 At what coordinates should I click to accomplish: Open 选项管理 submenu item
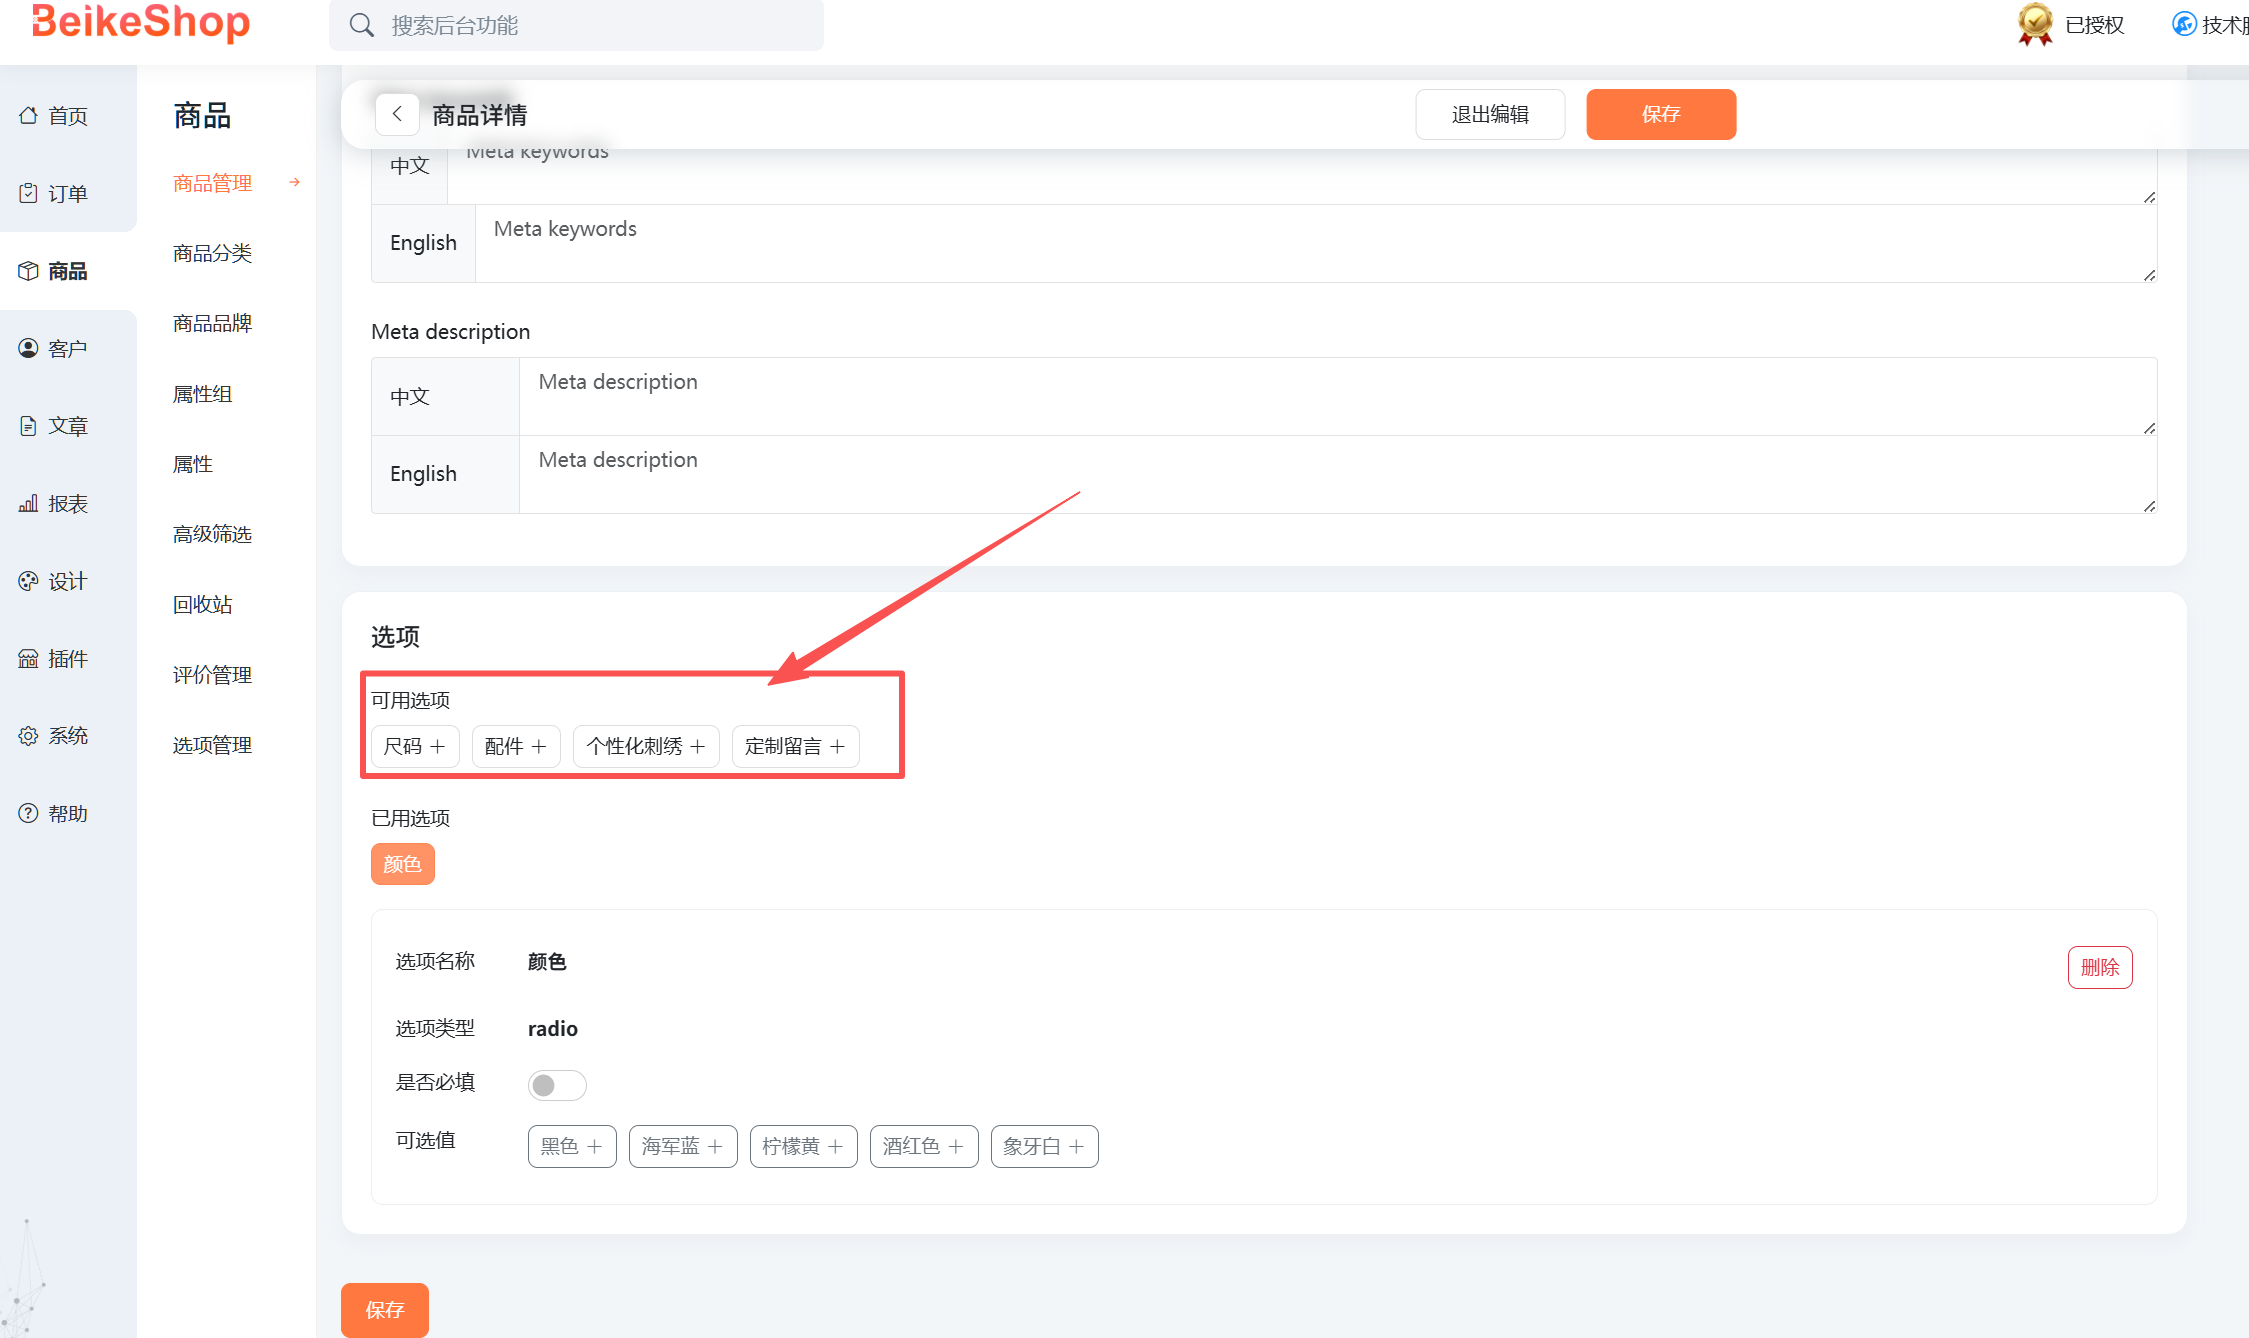(x=212, y=745)
